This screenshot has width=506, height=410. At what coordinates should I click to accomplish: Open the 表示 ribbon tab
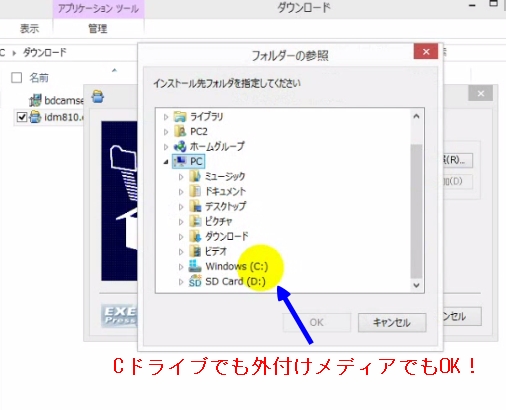[x=29, y=28]
